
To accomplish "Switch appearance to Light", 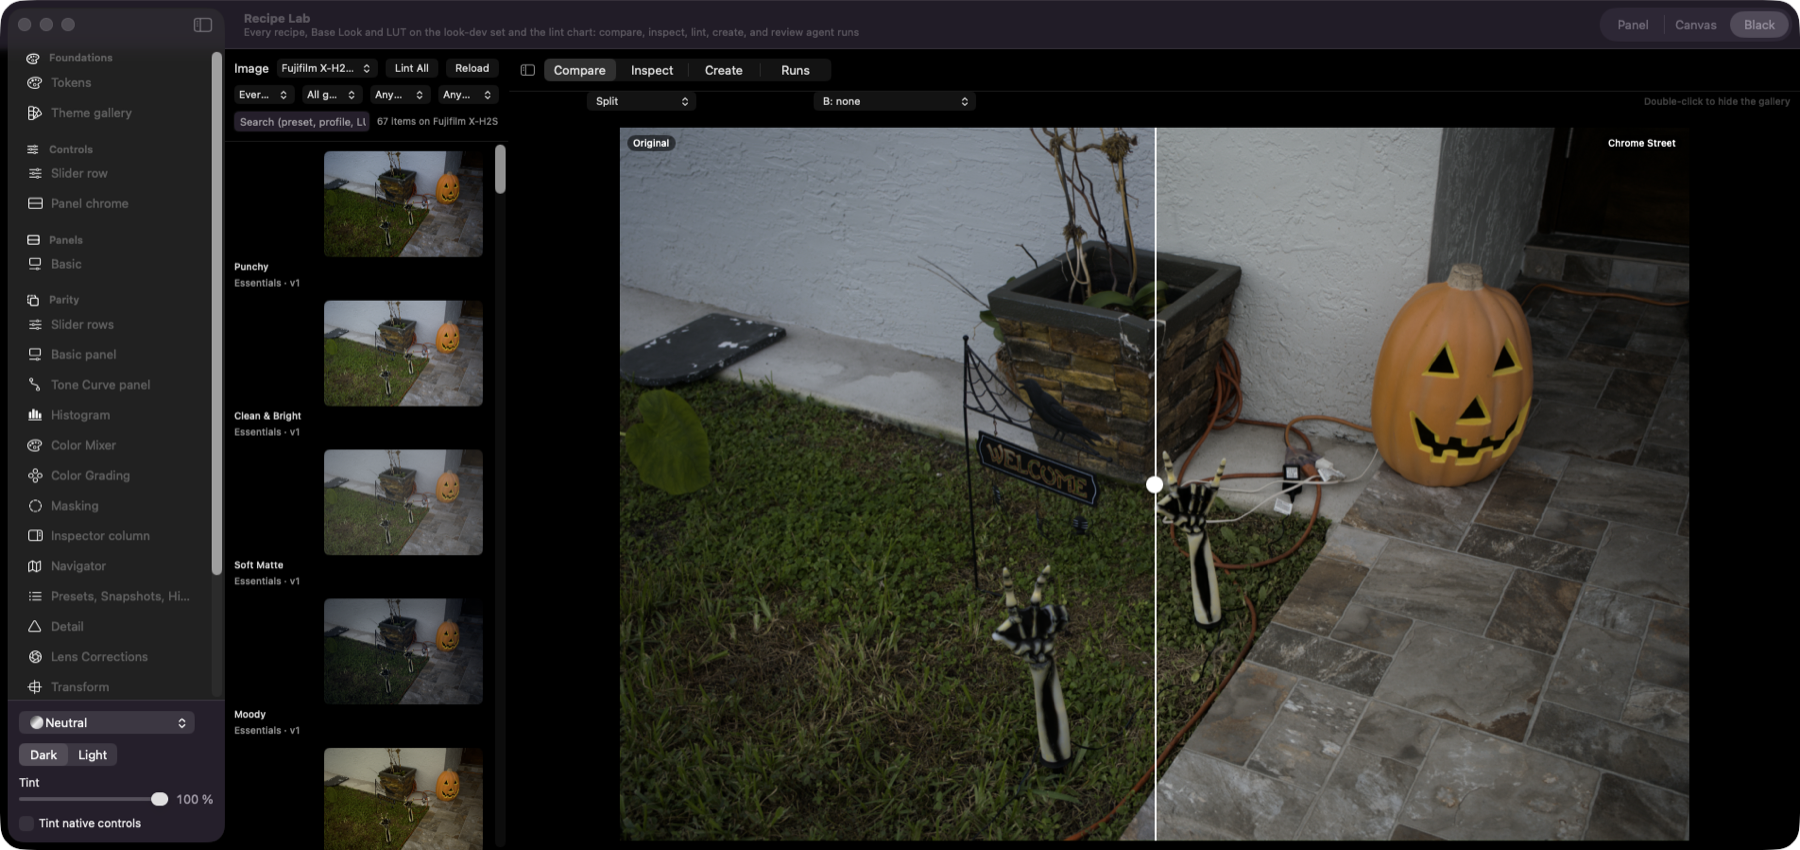I will point(93,755).
